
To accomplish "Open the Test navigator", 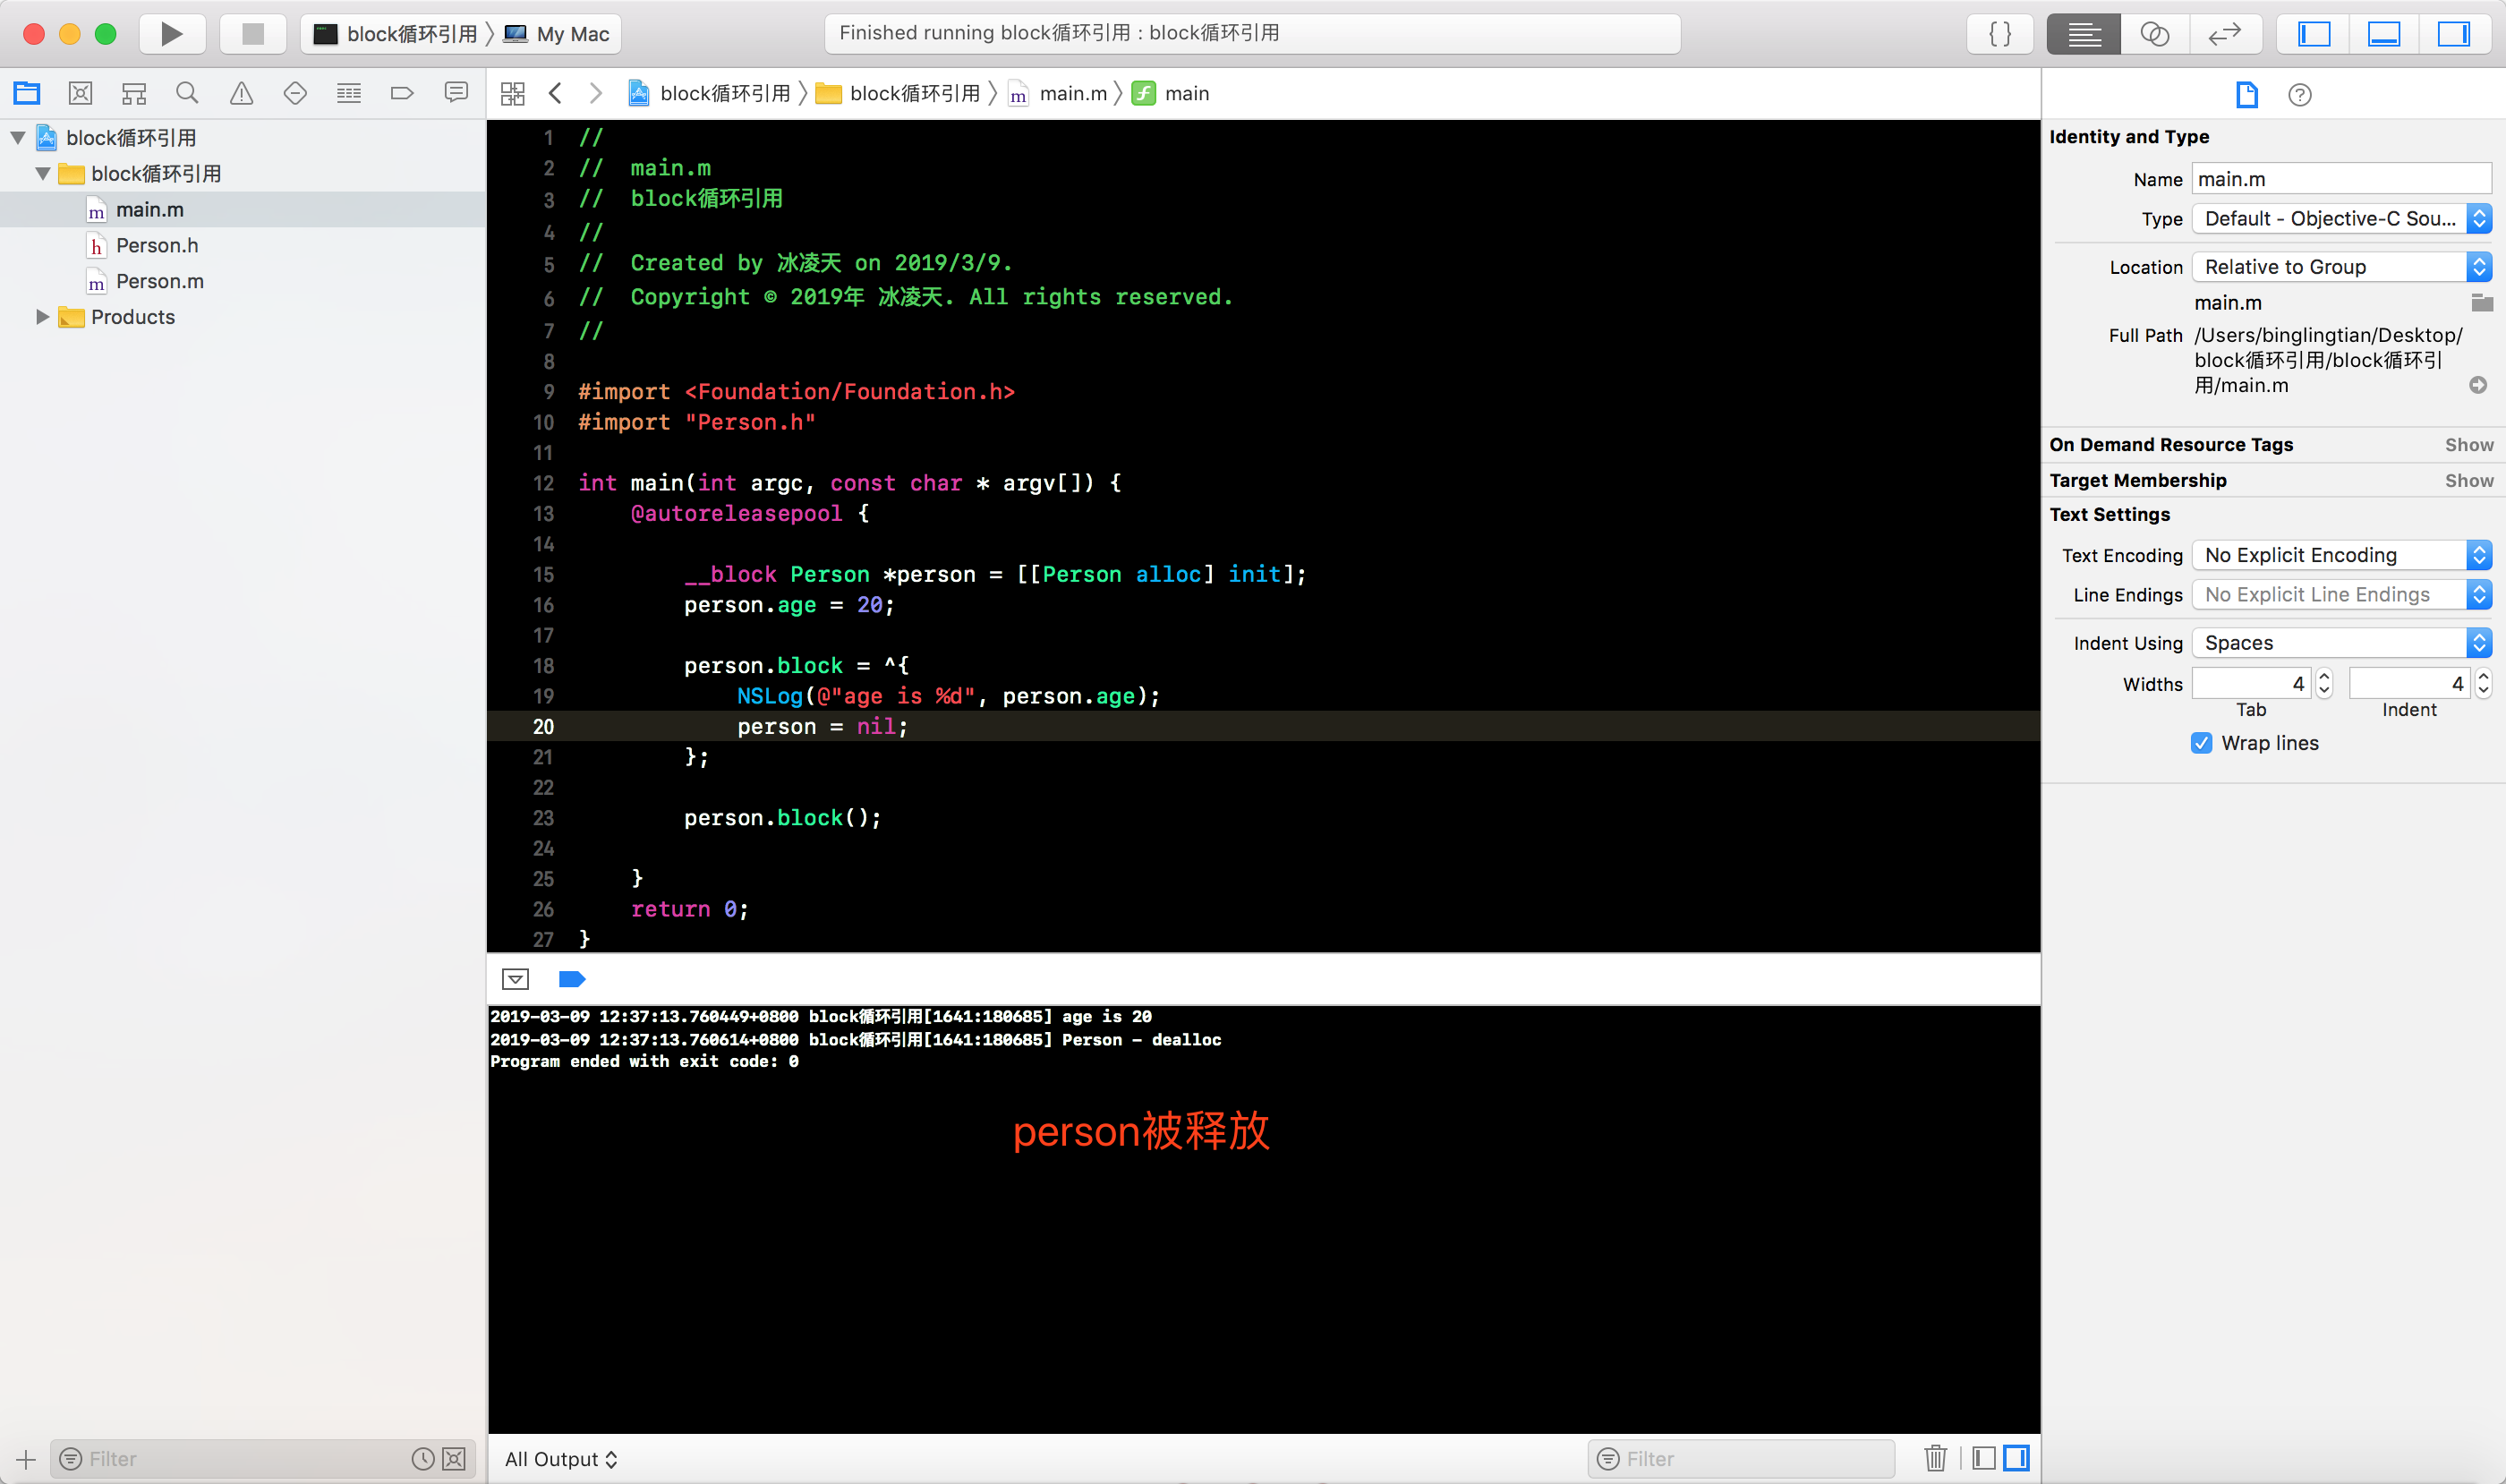I will click(x=295, y=94).
